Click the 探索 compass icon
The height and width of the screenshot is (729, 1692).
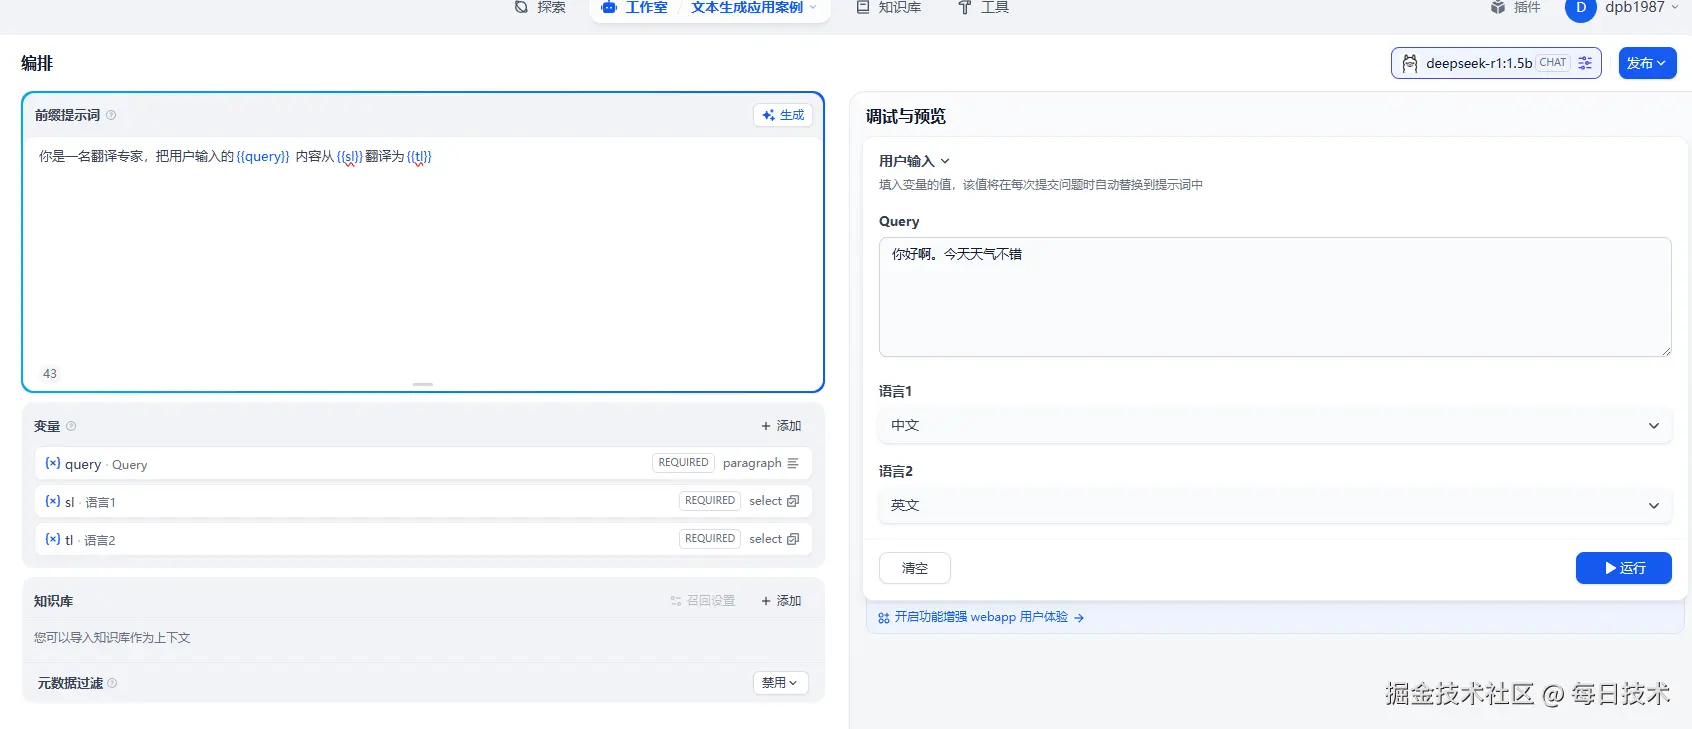[521, 7]
